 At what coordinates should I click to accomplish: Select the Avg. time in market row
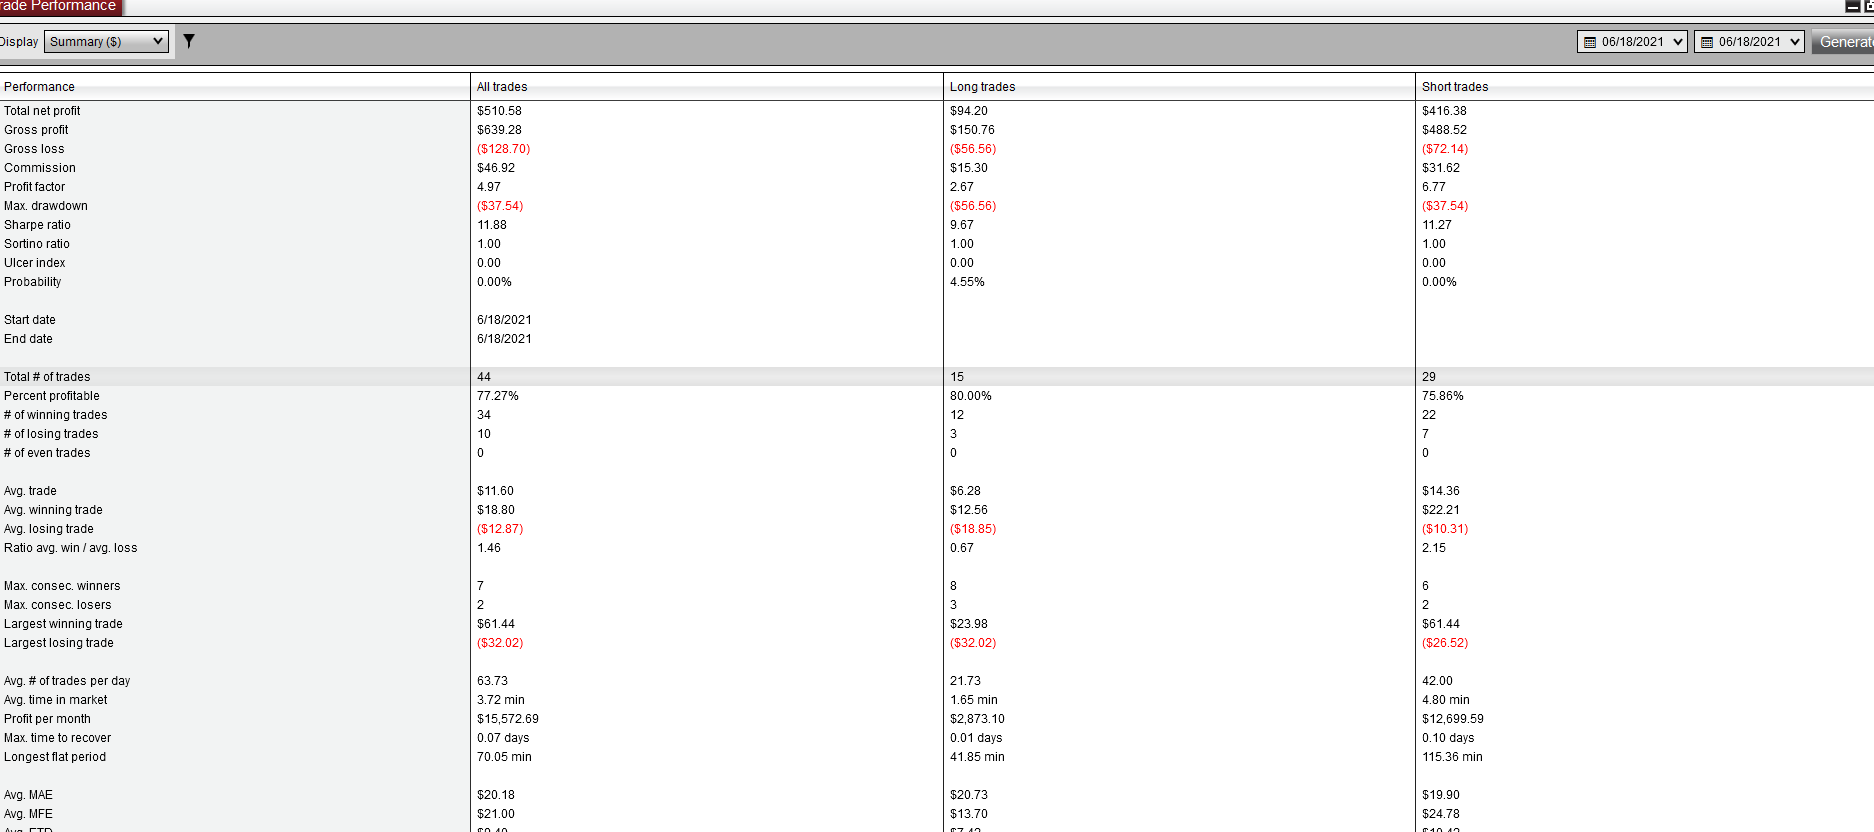pos(937,700)
